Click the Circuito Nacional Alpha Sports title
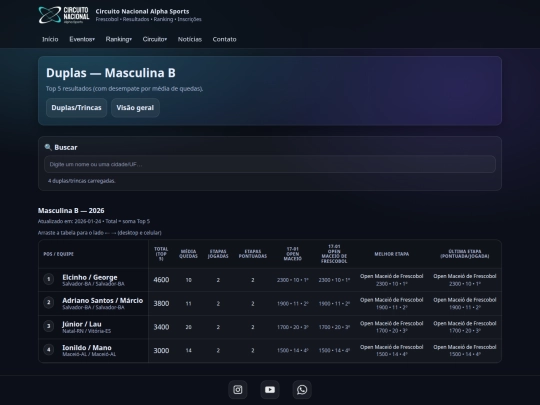The image size is (540, 405). [142, 11]
